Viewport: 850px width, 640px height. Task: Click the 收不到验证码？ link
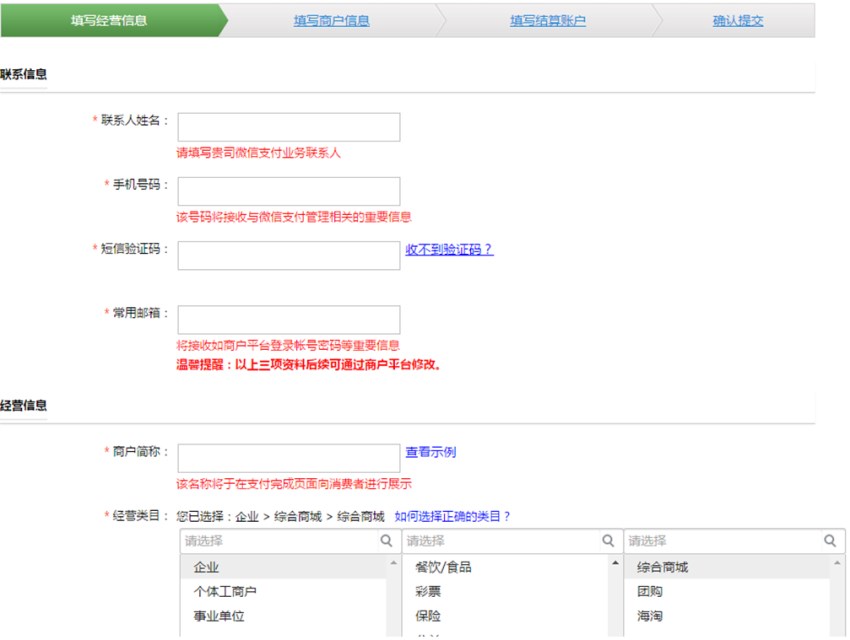click(x=449, y=249)
